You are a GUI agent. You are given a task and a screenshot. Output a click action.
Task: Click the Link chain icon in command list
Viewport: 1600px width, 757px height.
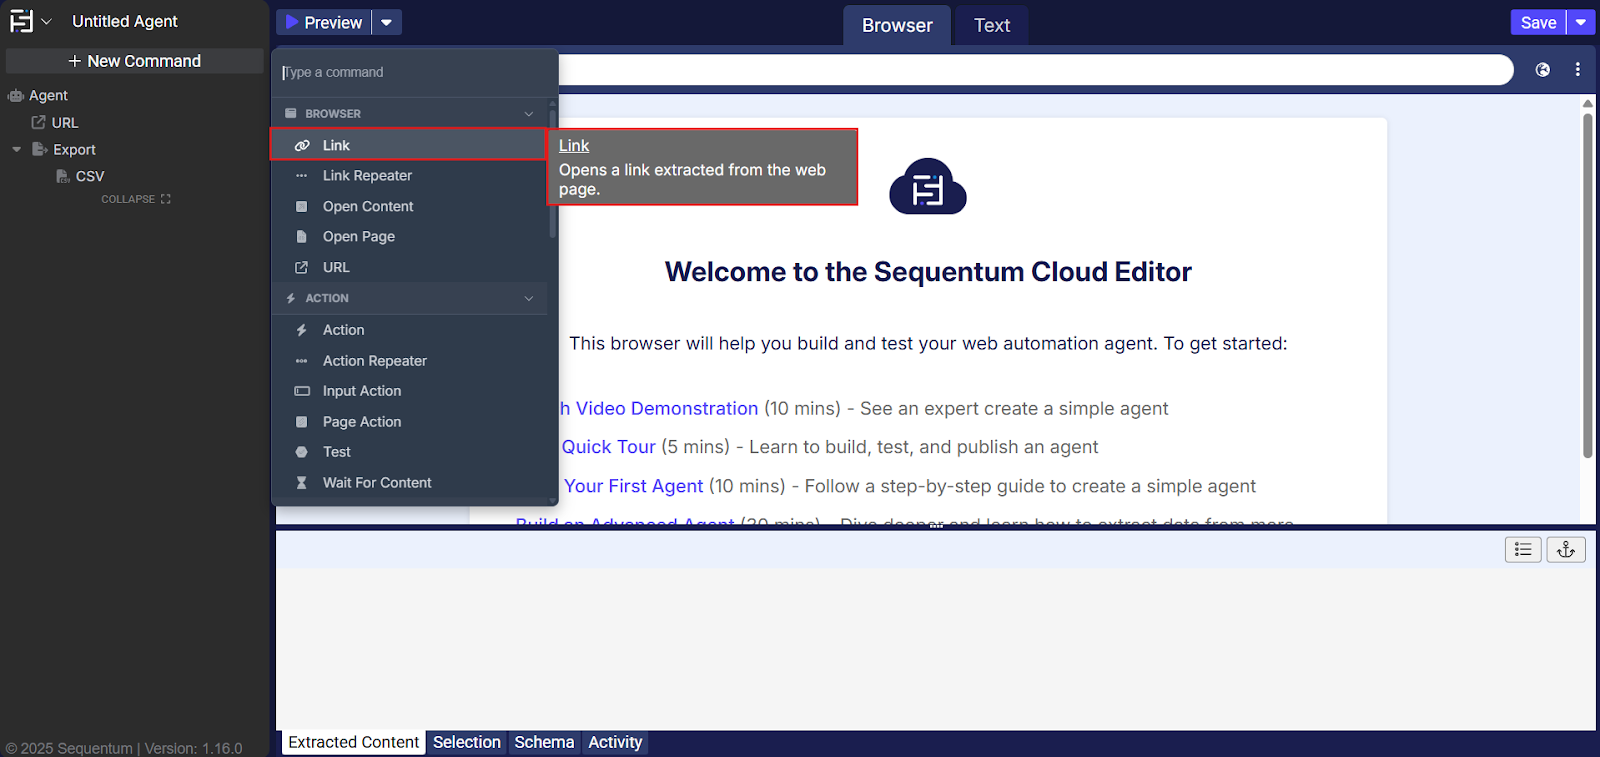pos(302,145)
